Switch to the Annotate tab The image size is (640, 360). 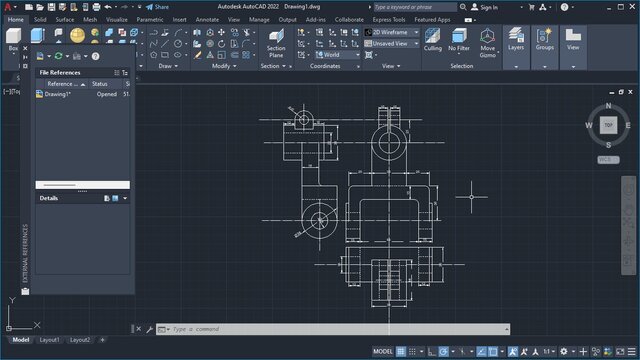pyautogui.click(x=207, y=20)
